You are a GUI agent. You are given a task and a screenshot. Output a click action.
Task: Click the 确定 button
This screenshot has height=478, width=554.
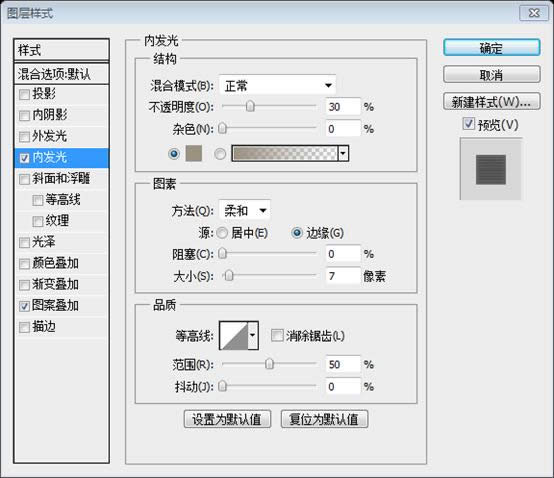[x=491, y=48]
